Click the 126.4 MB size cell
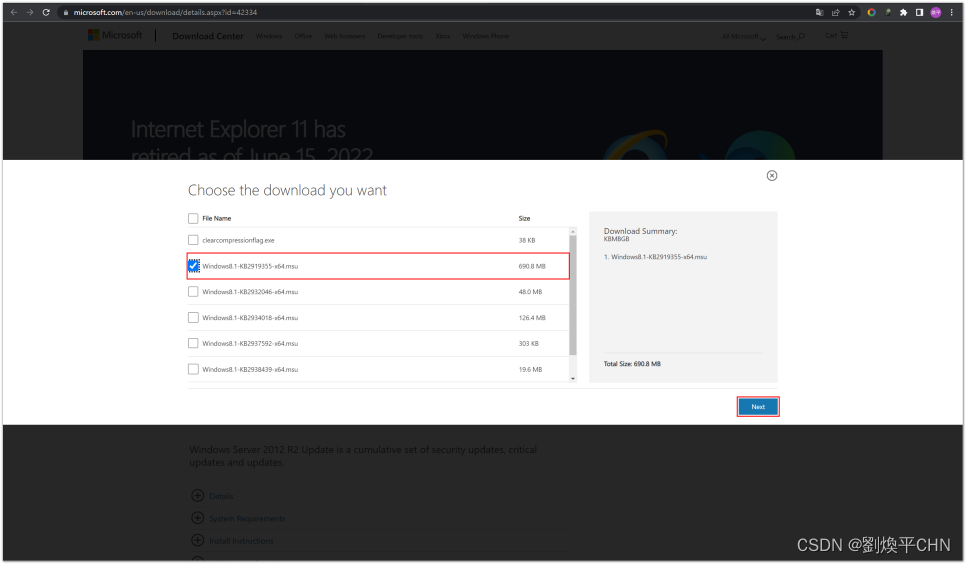966x564 pixels. pyautogui.click(x=532, y=318)
